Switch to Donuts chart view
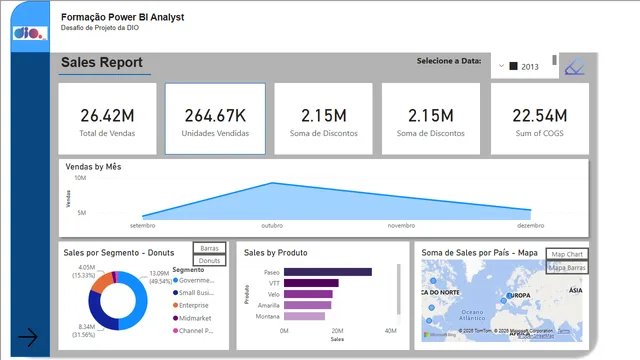 pos(209,260)
